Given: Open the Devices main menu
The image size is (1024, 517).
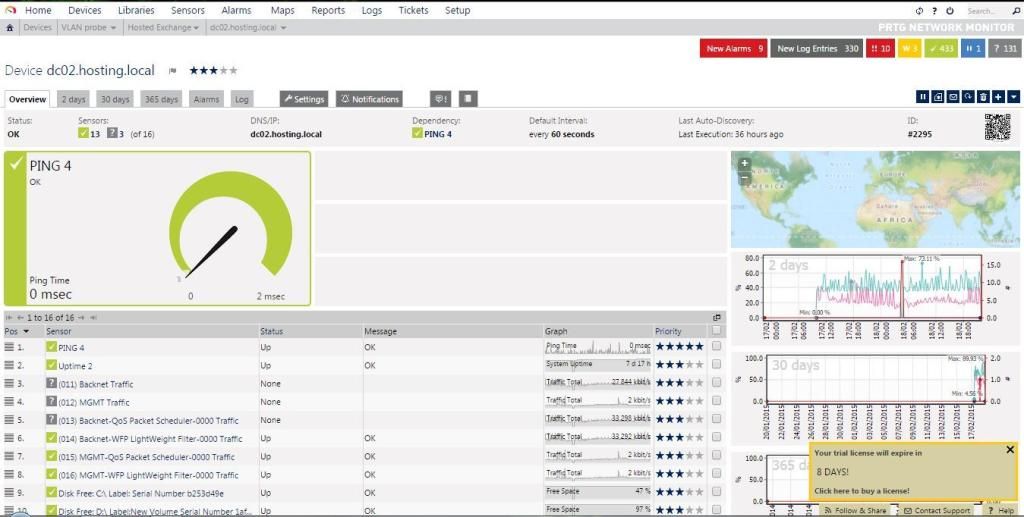Looking at the screenshot, I should coord(85,10).
